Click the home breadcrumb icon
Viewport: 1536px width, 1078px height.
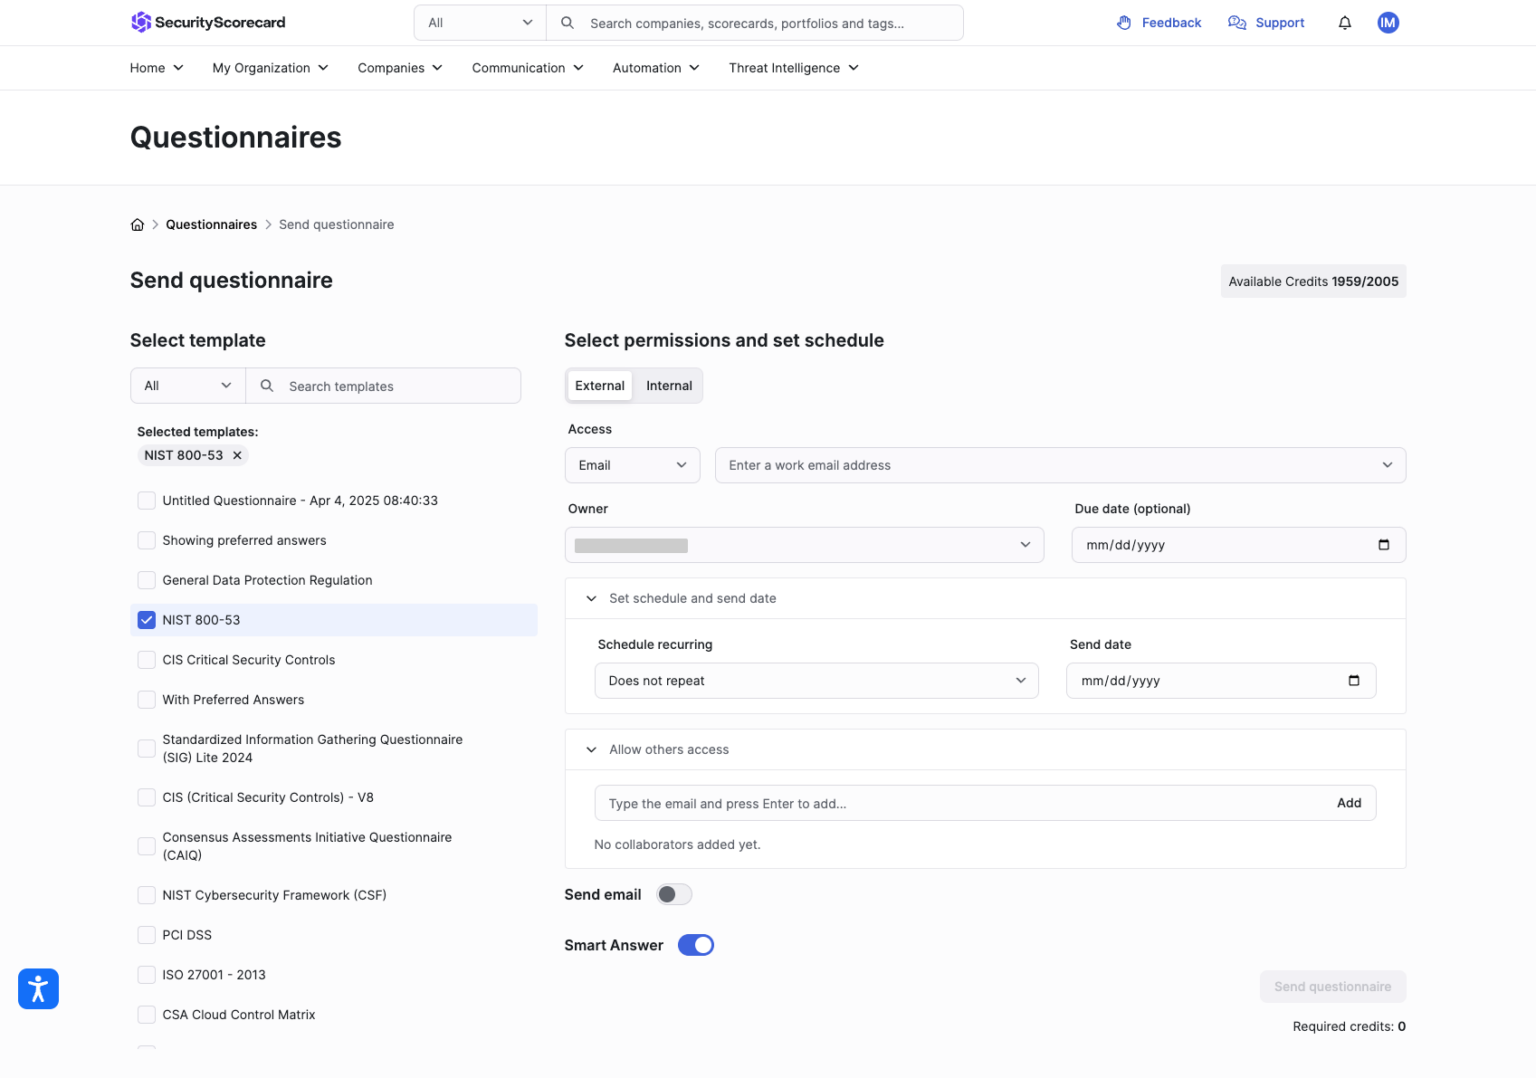click(137, 224)
